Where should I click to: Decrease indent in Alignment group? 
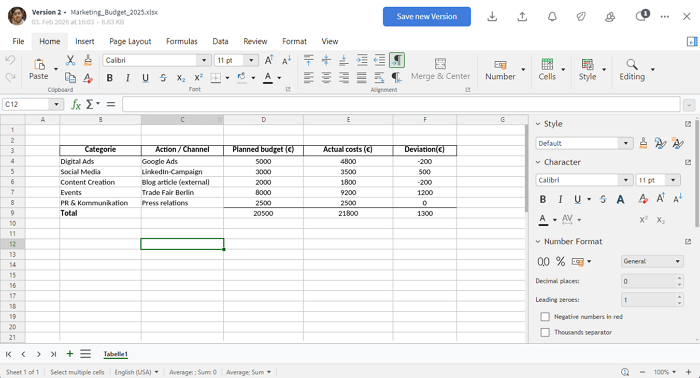point(379,60)
